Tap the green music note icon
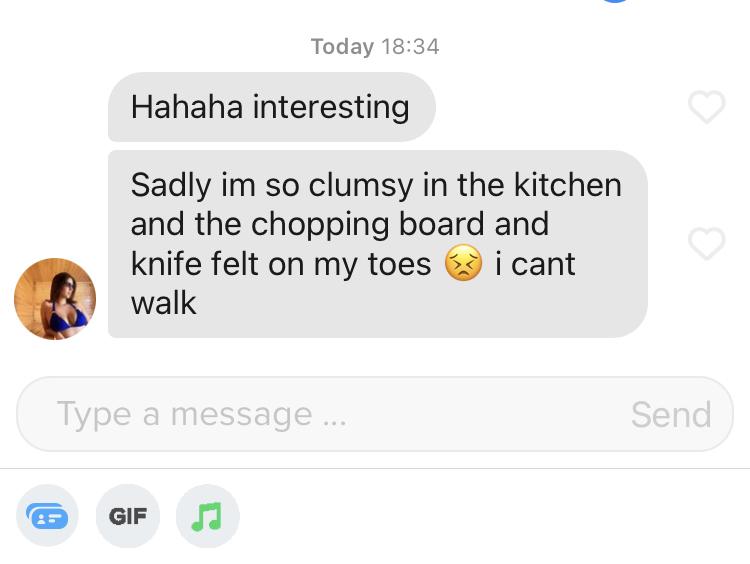Screen dimensions: 750x564 click(207, 516)
